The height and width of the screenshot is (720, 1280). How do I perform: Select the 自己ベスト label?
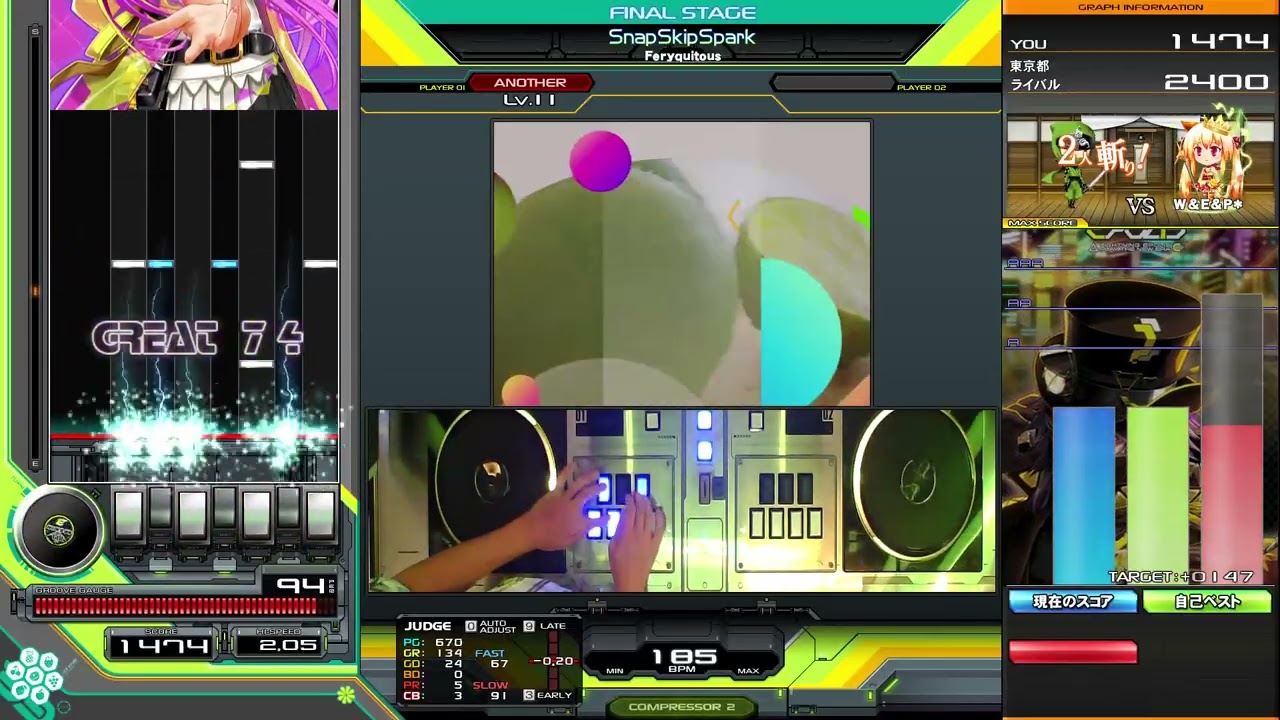coord(1207,602)
